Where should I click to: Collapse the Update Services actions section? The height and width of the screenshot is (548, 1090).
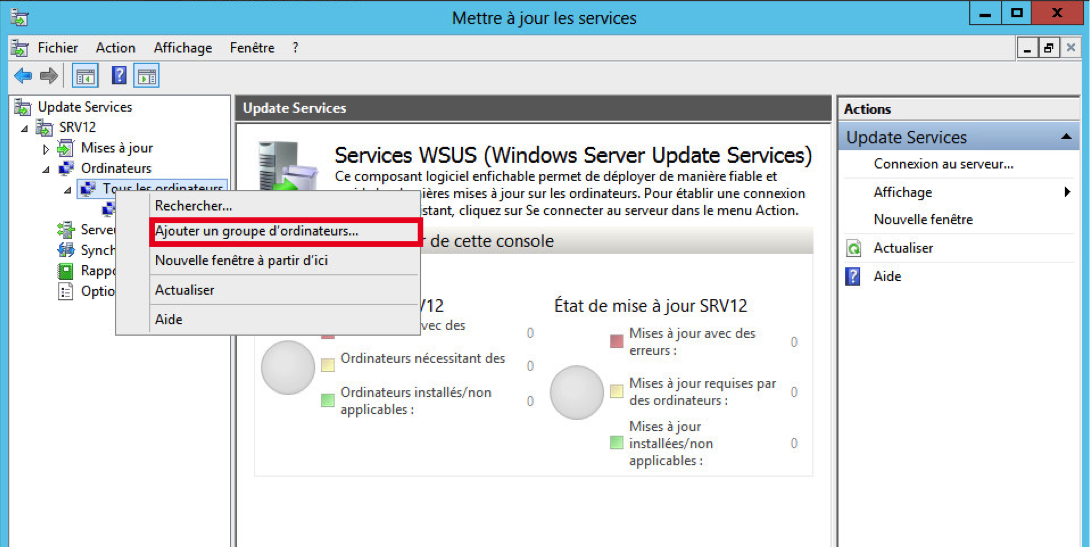(1068, 138)
